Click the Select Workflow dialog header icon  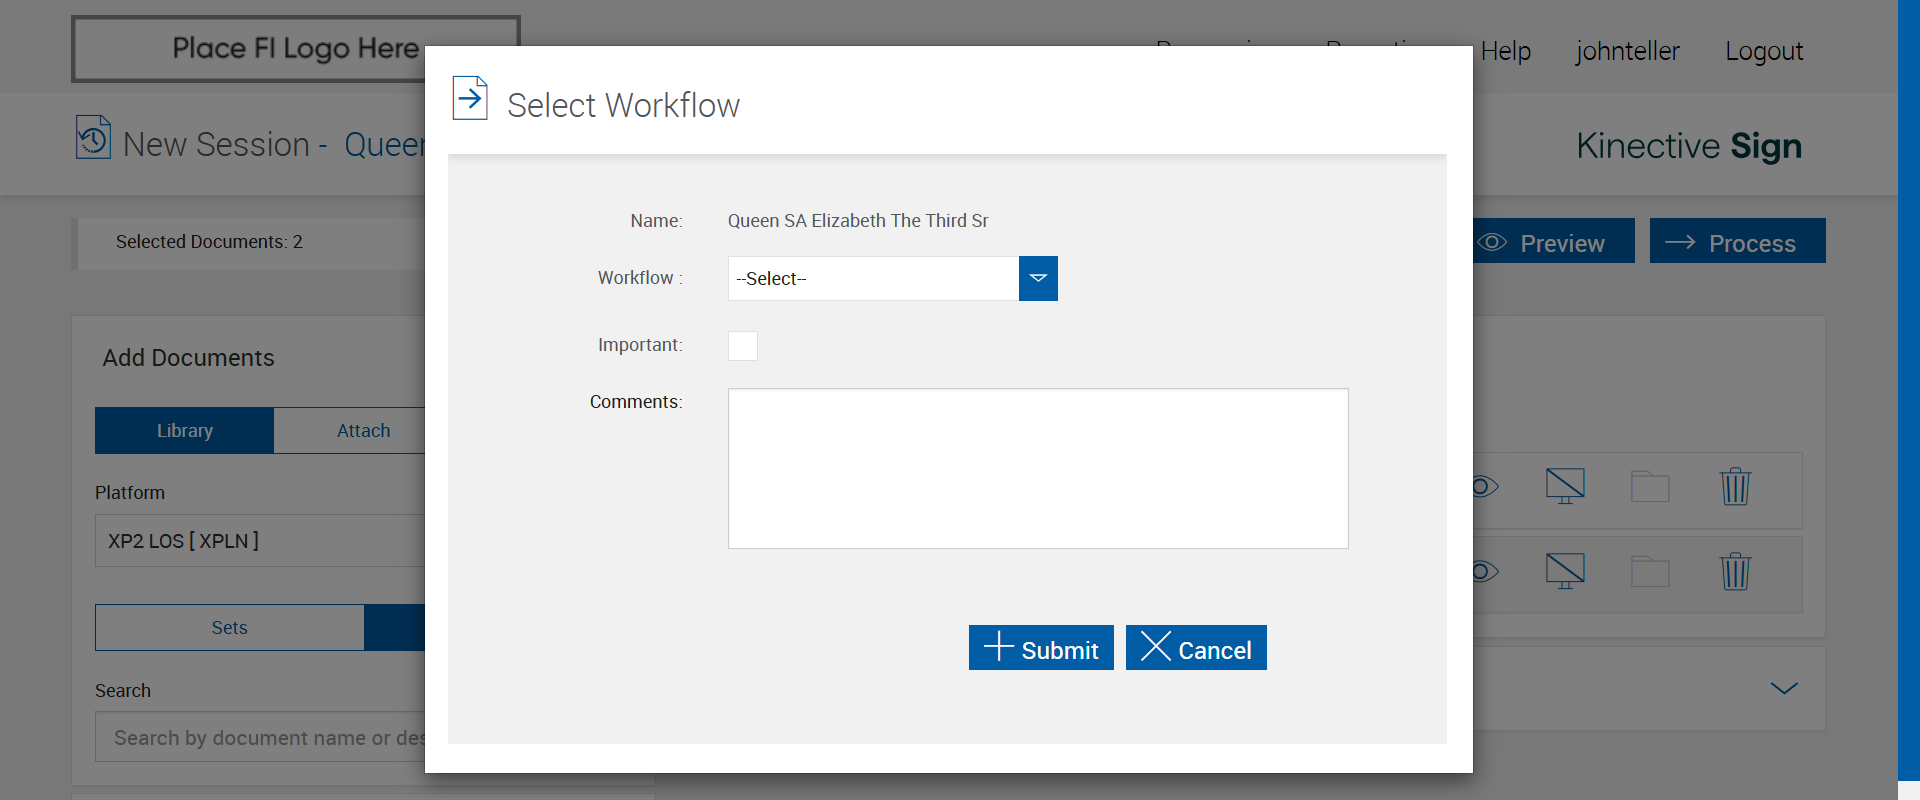(x=470, y=98)
